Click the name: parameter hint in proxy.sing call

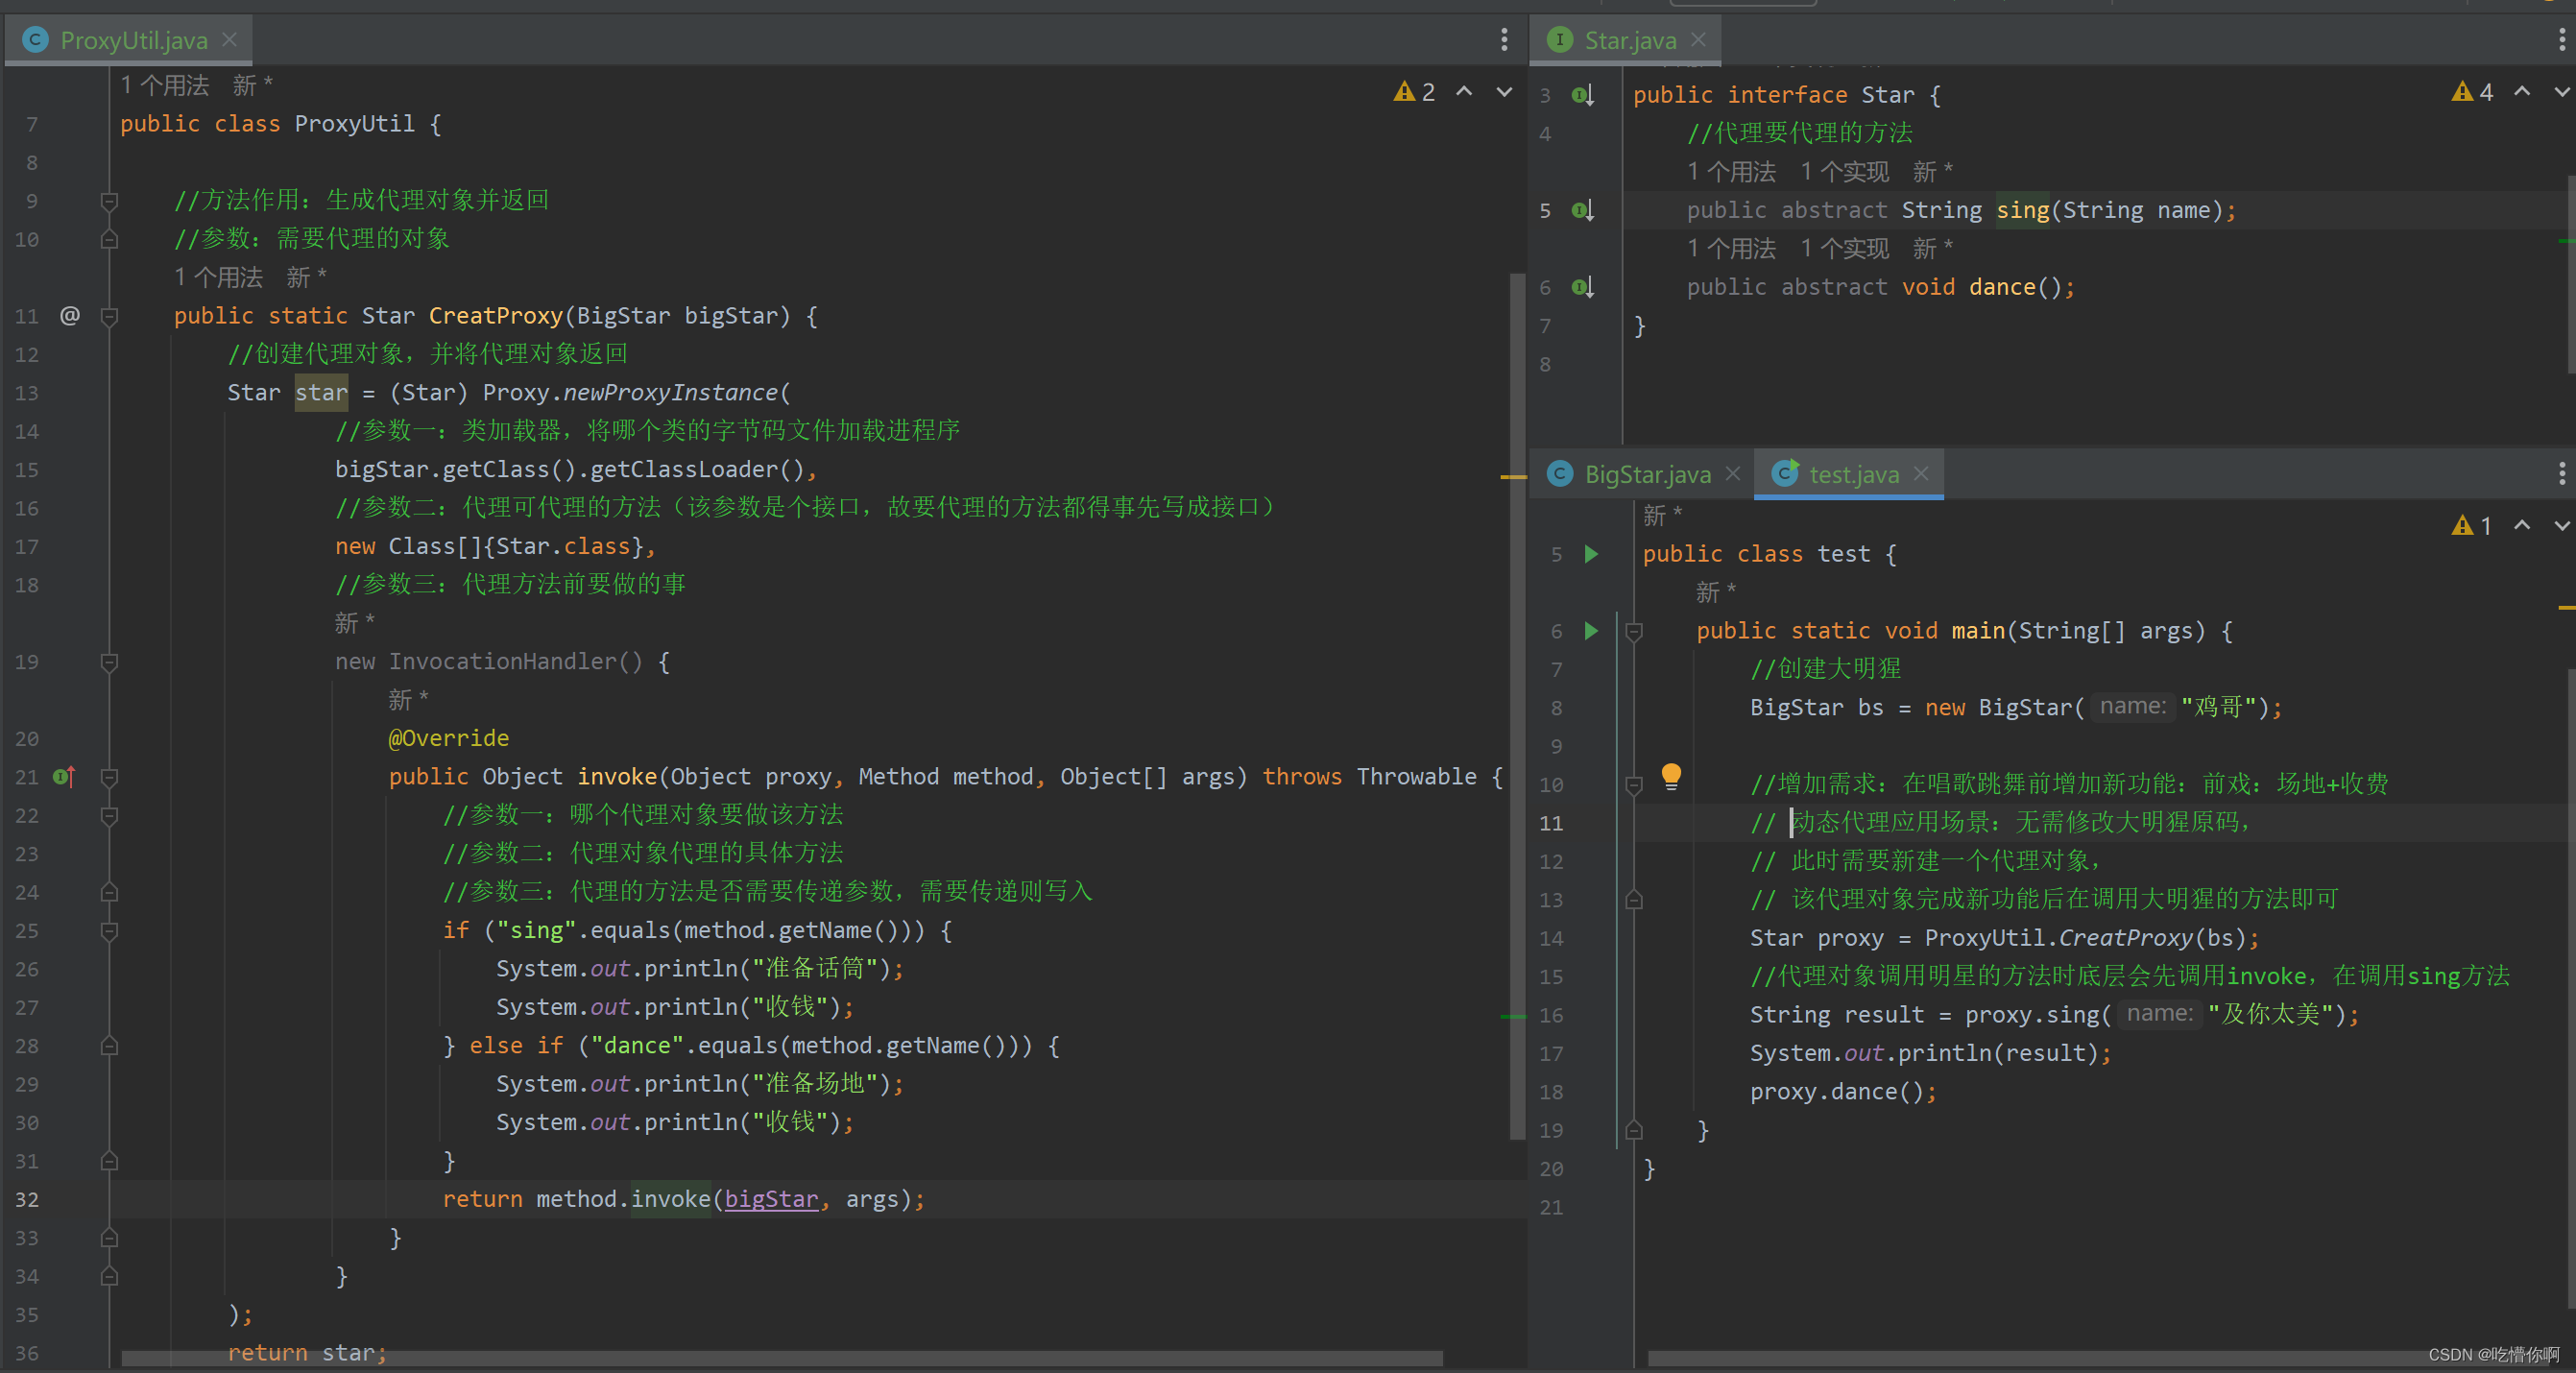[x=2159, y=1014]
